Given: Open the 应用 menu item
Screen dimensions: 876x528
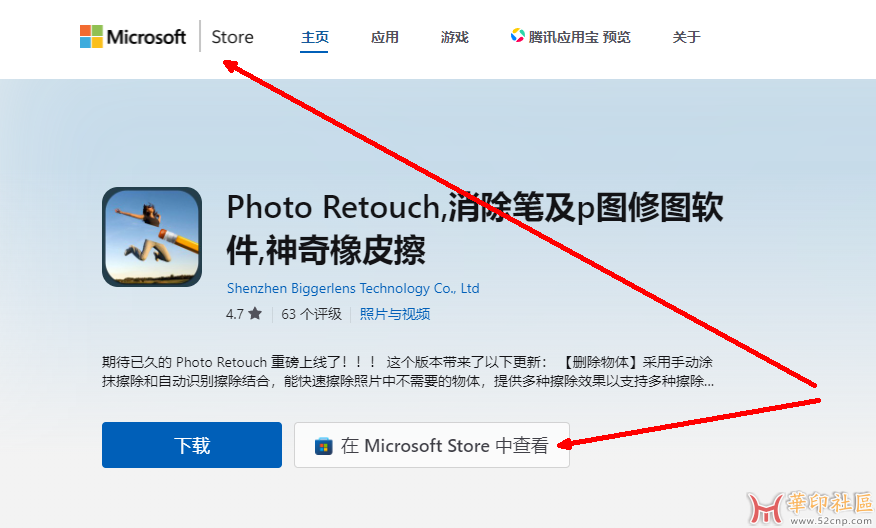Looking at the screenshot, I should (x=384, y=37).
